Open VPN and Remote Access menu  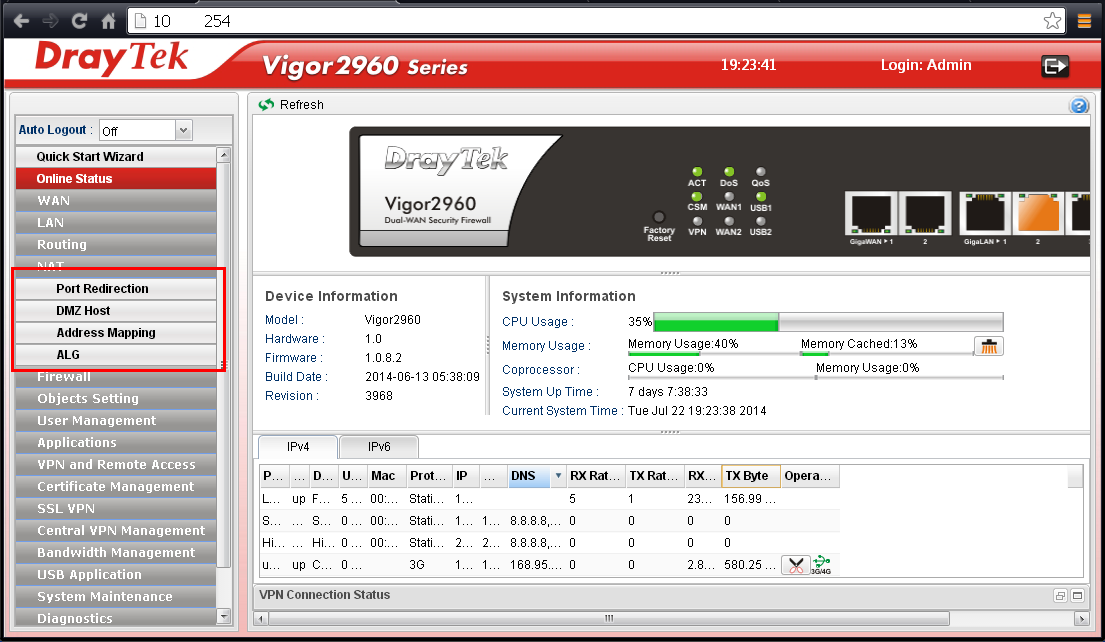click(x=116, y=465)
